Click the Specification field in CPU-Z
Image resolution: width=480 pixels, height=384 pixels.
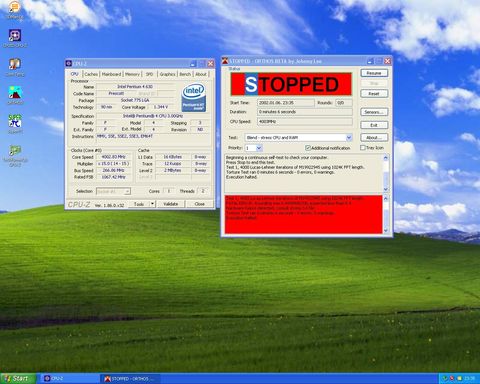pos(153,116)
